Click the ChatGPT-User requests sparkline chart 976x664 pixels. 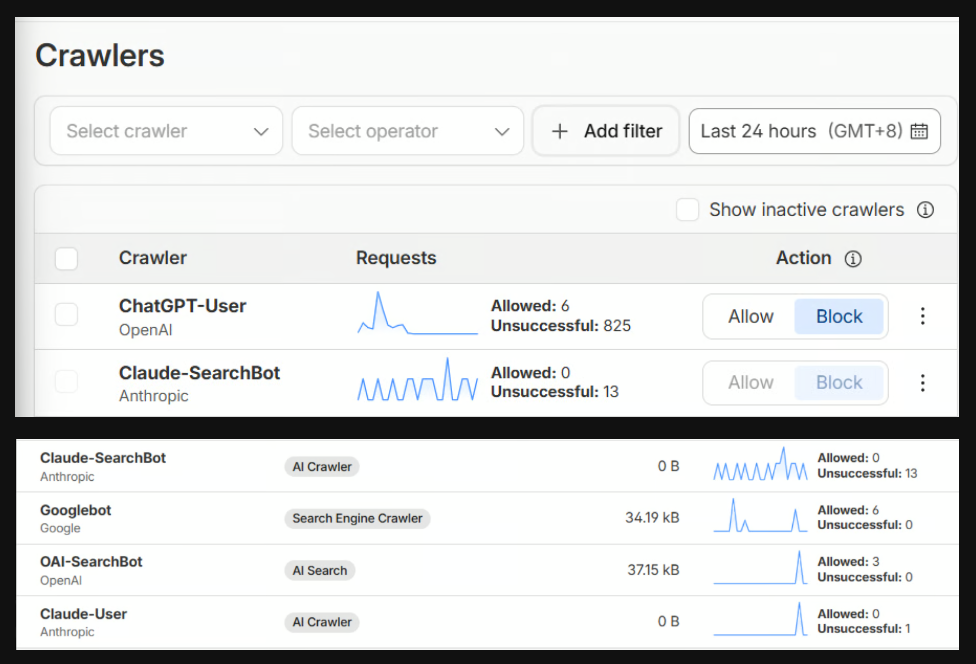coord(417,314)
